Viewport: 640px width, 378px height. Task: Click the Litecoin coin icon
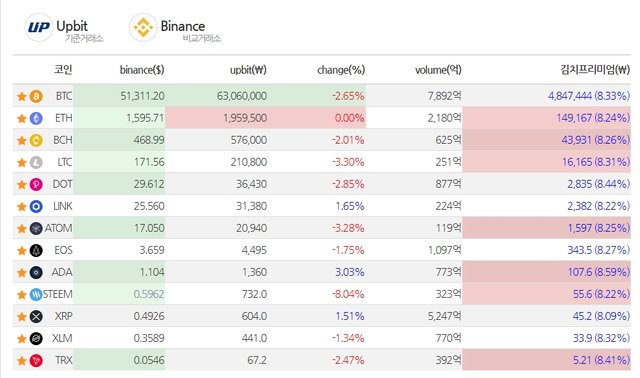[36, 162]
